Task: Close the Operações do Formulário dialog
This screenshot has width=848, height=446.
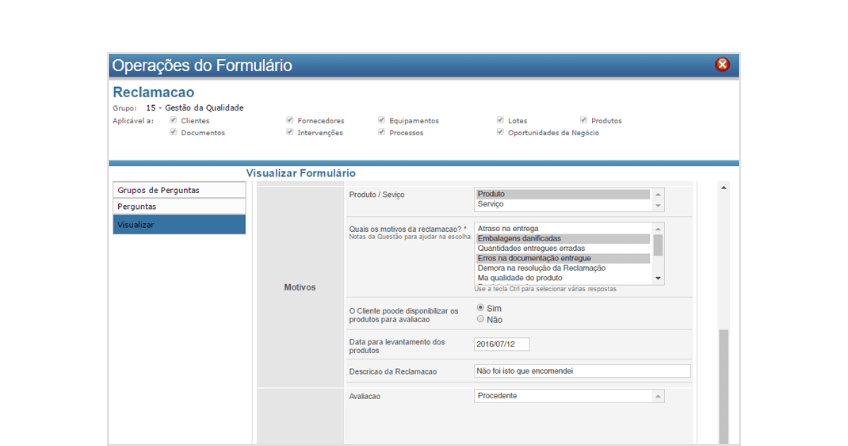Action: [722, 65]
